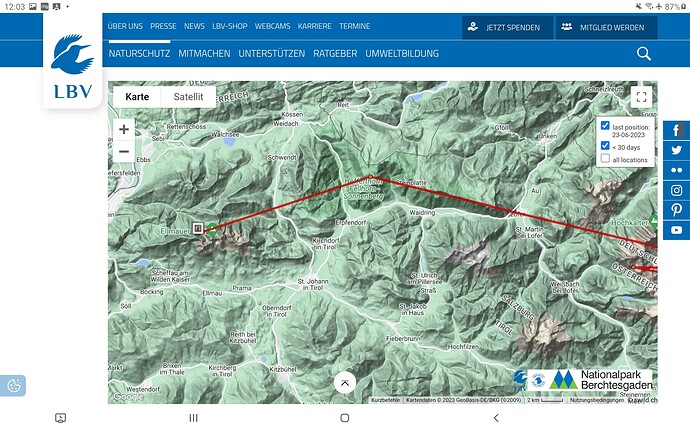This screenshot has height=431, width=690.
Task: Tap Android recent apps button
Action: tap(193, 418)
